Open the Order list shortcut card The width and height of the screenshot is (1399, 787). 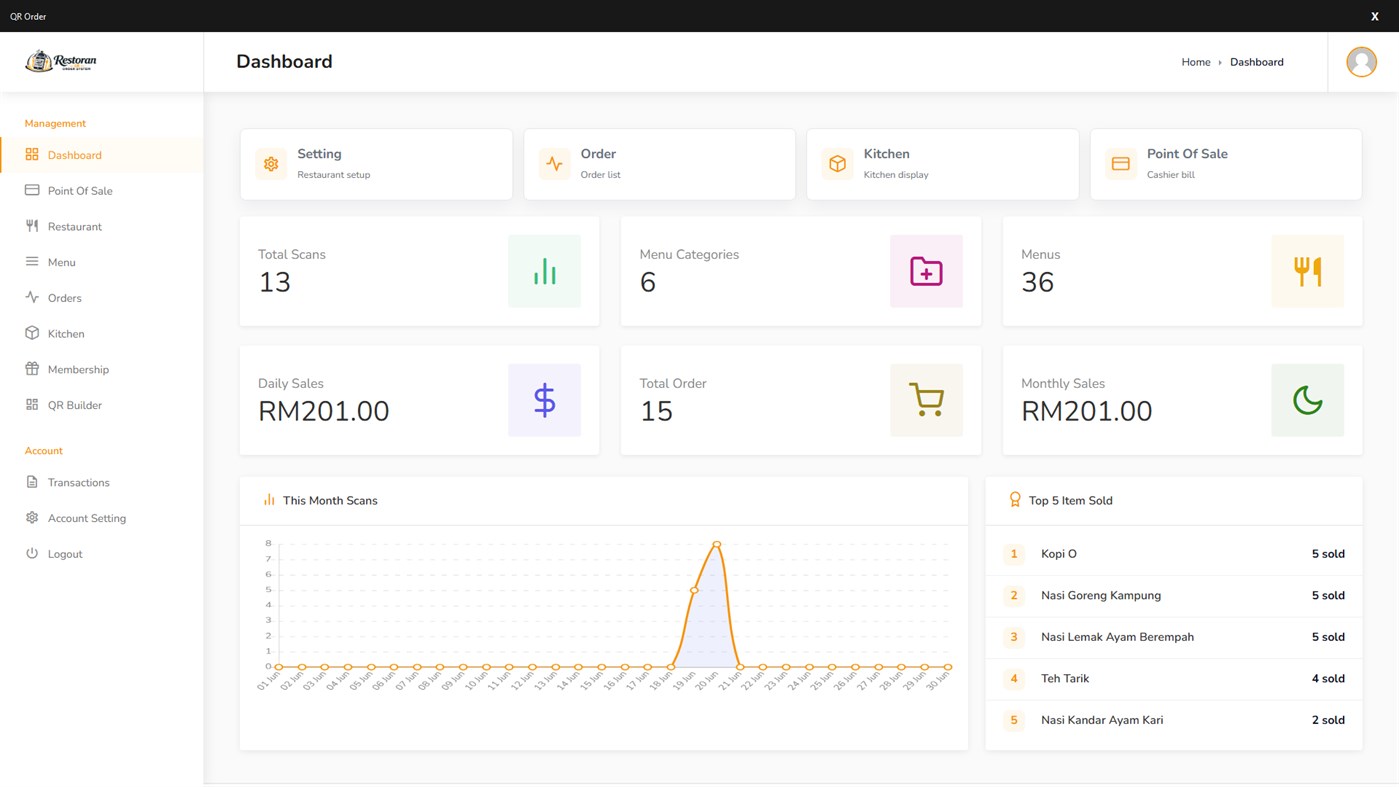659,164
